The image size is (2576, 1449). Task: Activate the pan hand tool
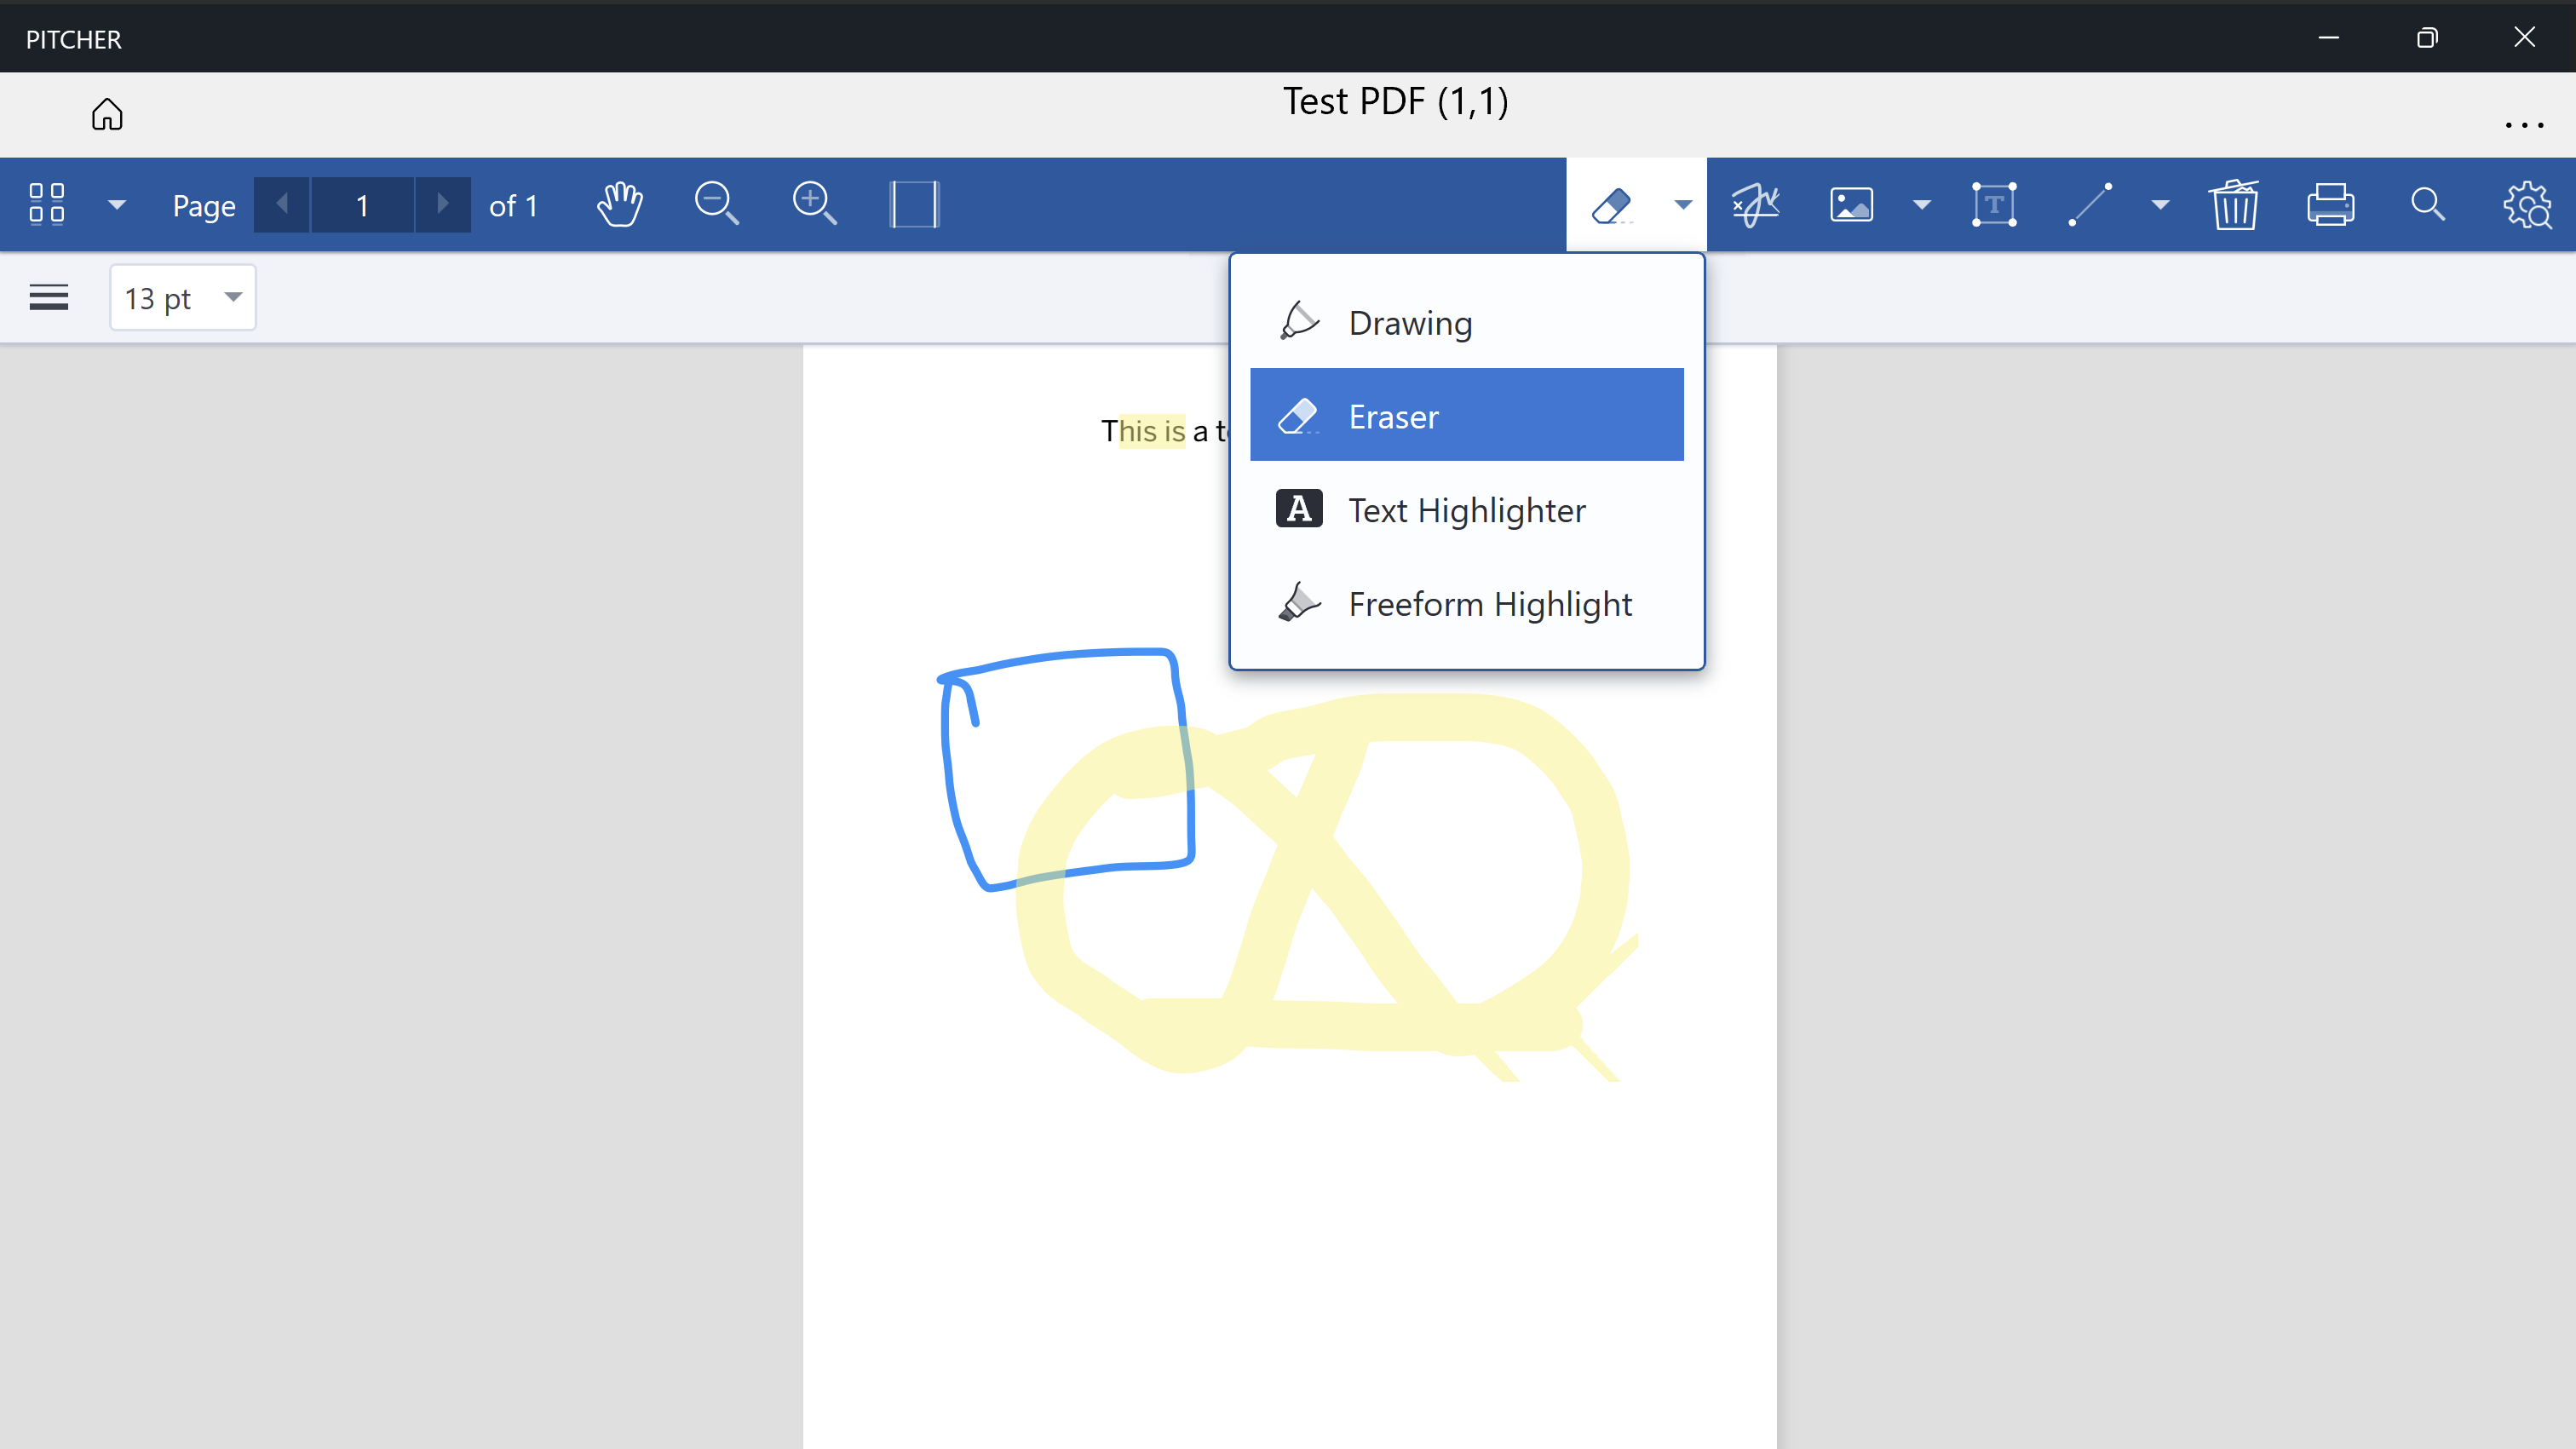click(619, 205)
